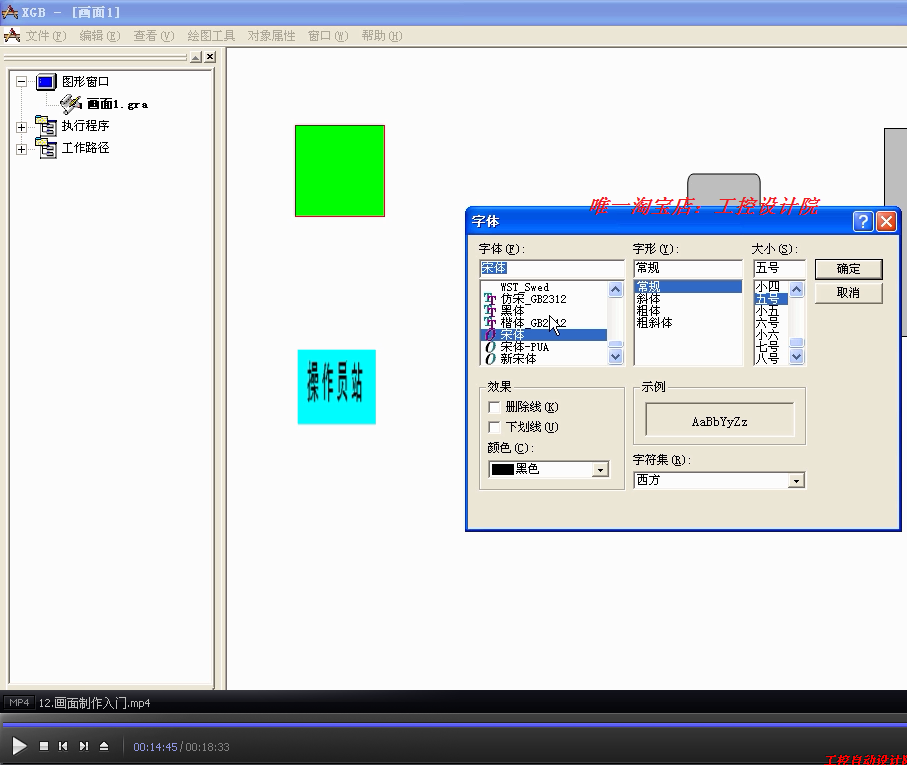Select the 画面1.gra tree item label
Viewport: 907px width, 765px height.
pyautogui.click(x=117, y=105)
